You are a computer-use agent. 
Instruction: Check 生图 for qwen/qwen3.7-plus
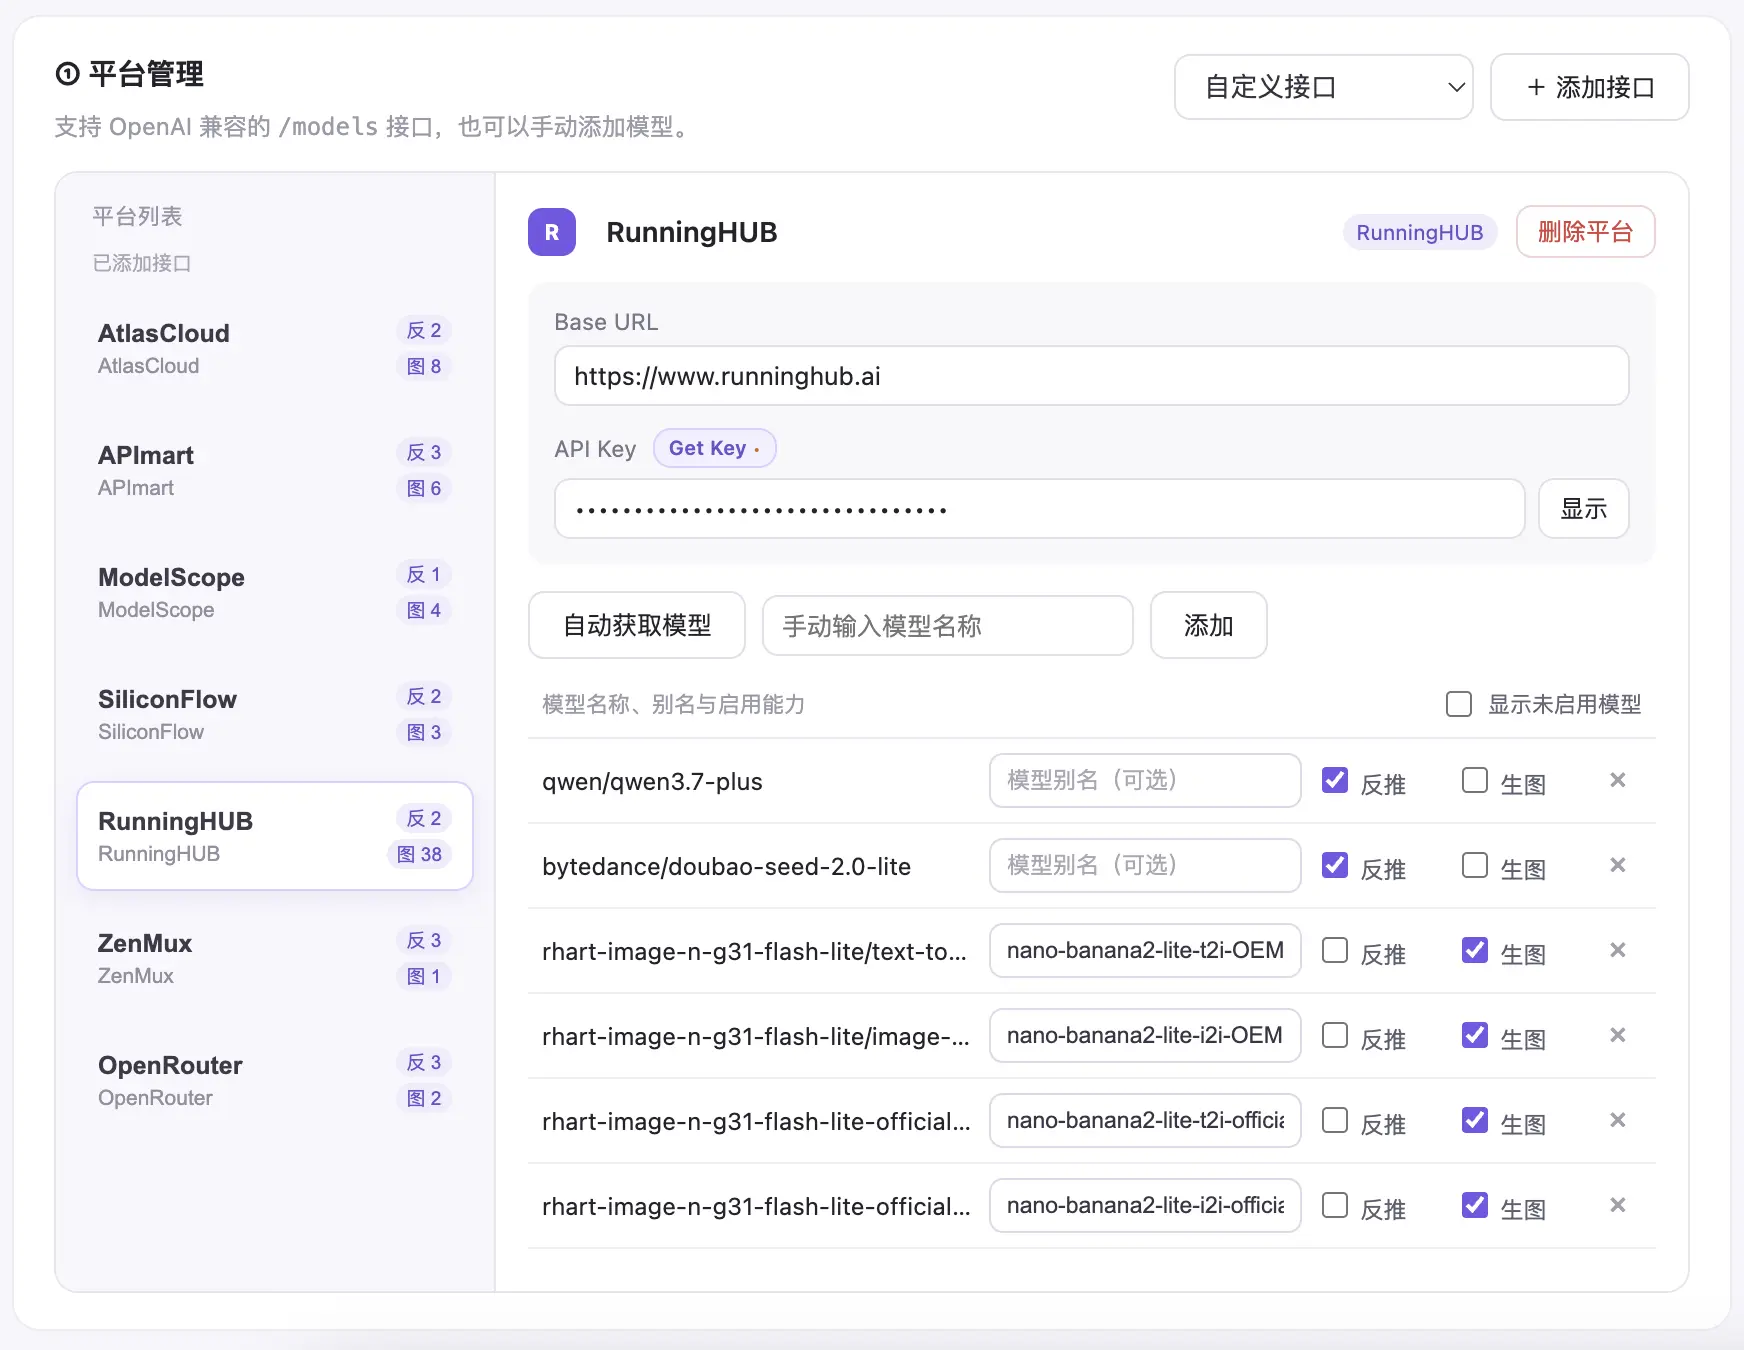pos(1475,780)
